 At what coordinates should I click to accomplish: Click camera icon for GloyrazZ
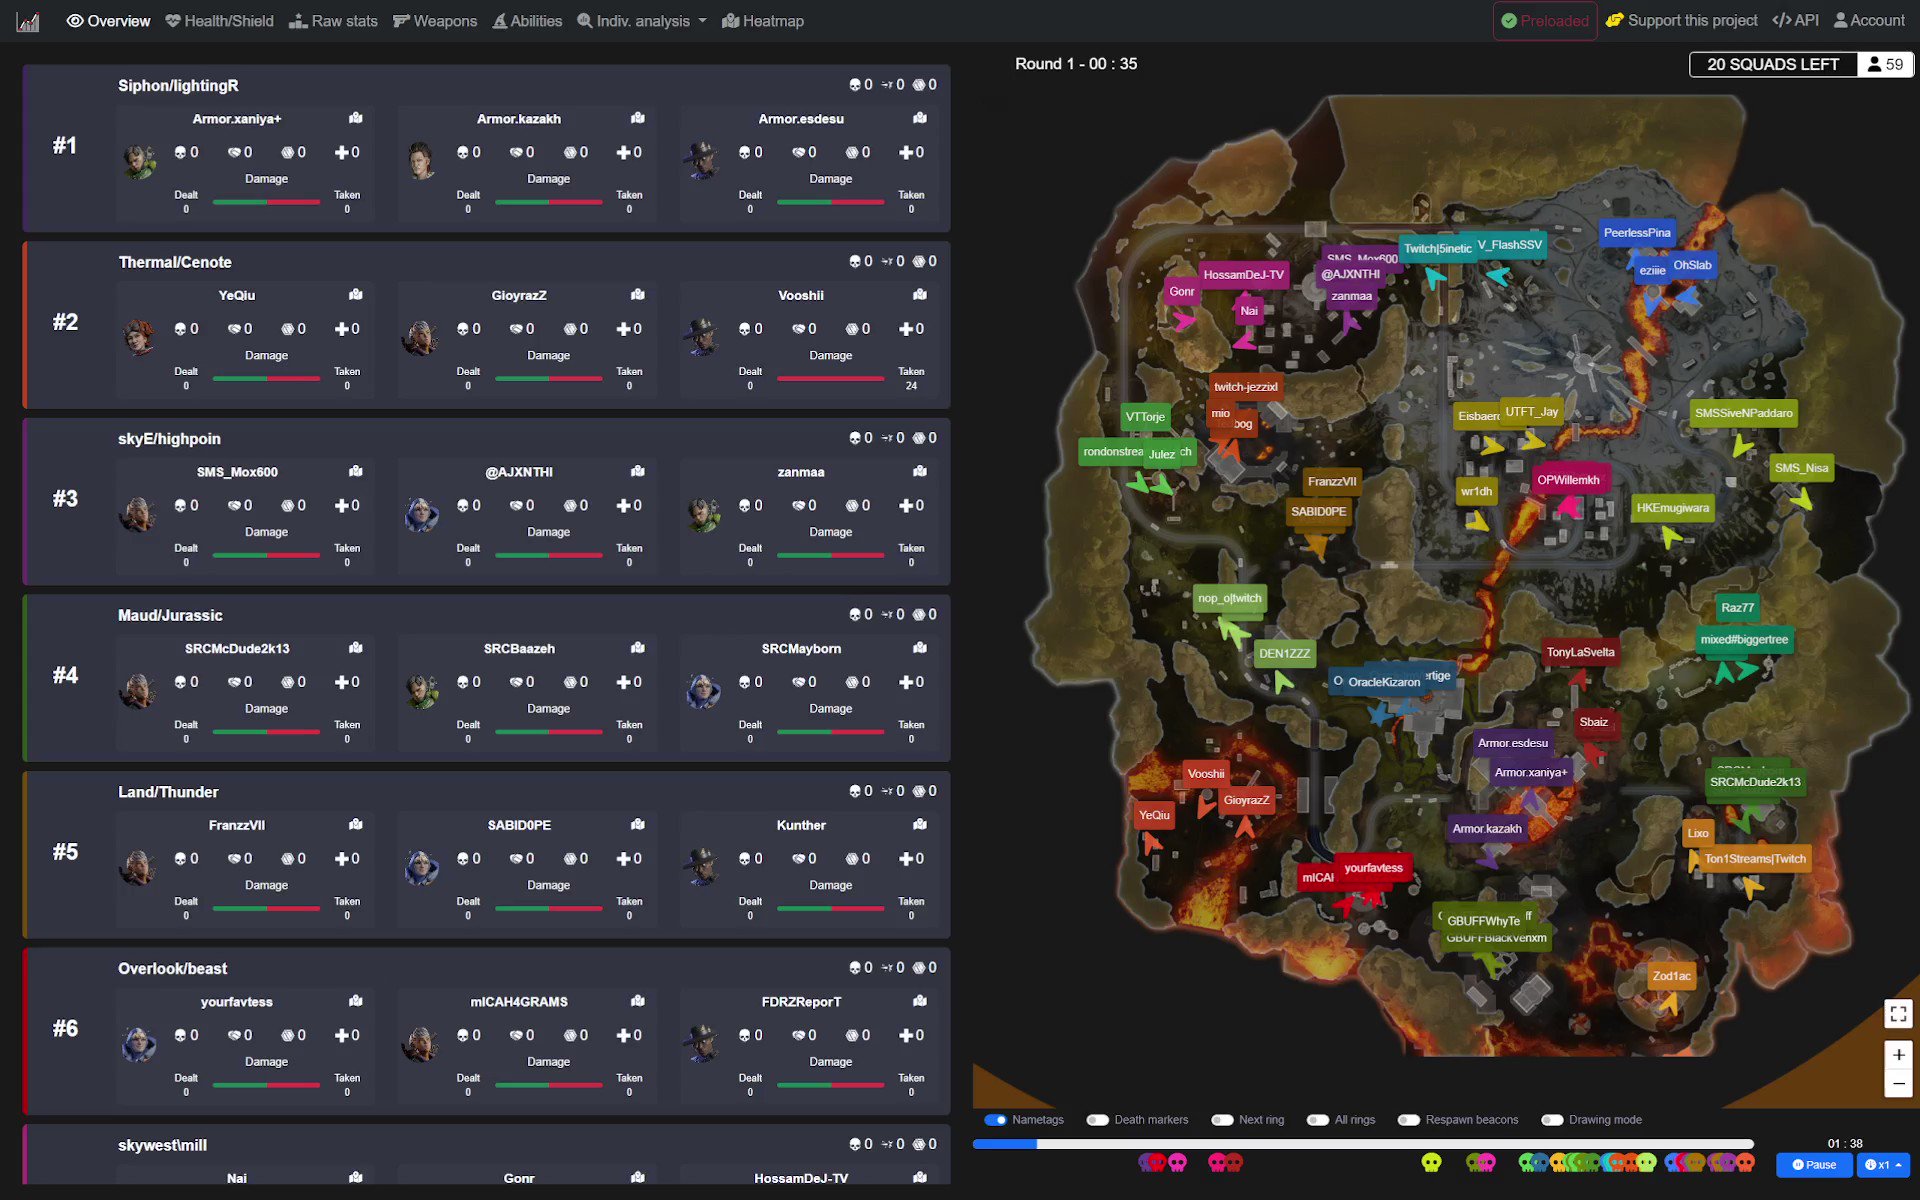point(638,295)
